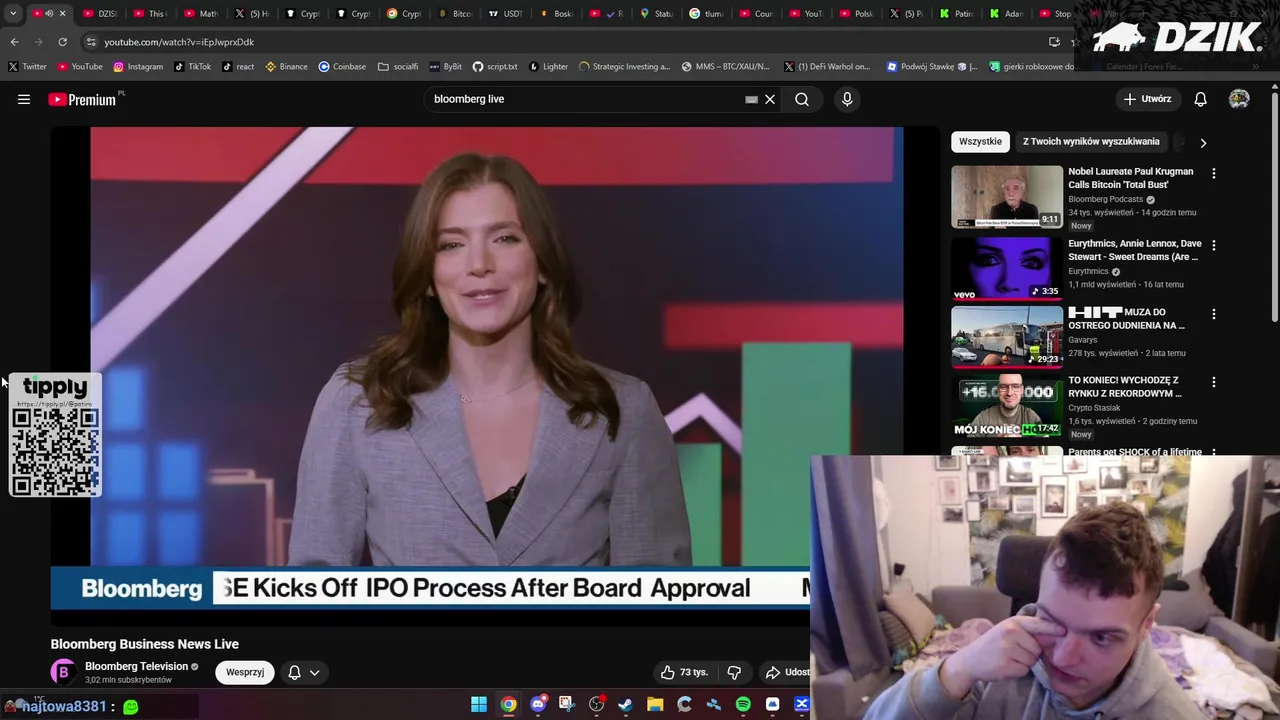Viewport: 1280px width, 720px height.
Task: Reload the page in Chrome
Action: (62, 42)
